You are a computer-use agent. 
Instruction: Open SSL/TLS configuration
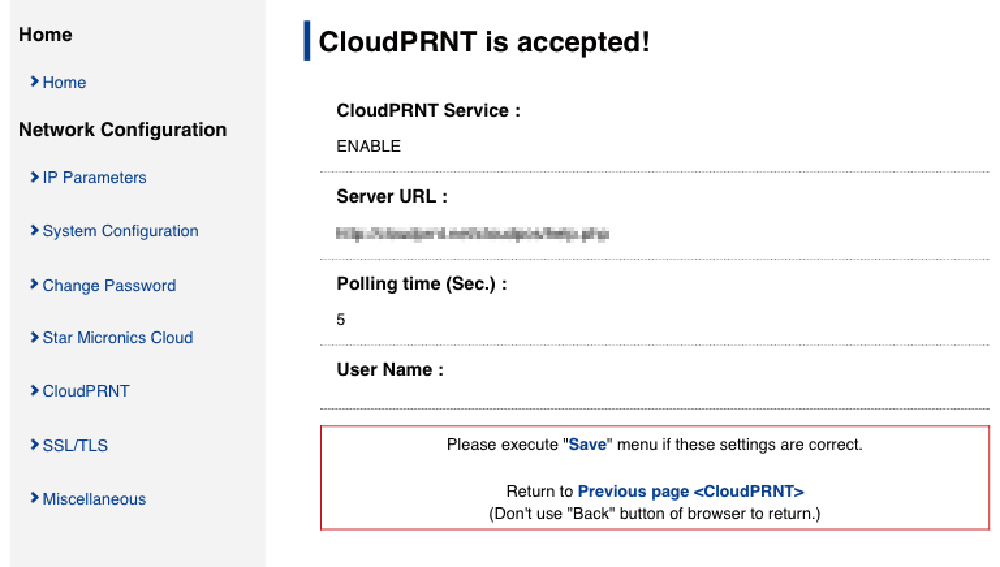pos(75,445)
